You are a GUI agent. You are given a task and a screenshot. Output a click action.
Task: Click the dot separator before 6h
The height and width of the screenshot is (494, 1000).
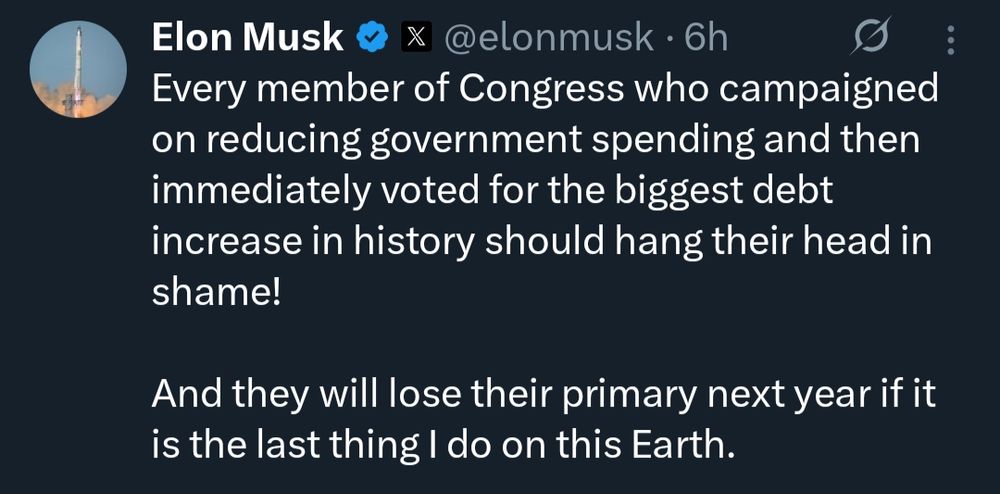pos(668,40)
